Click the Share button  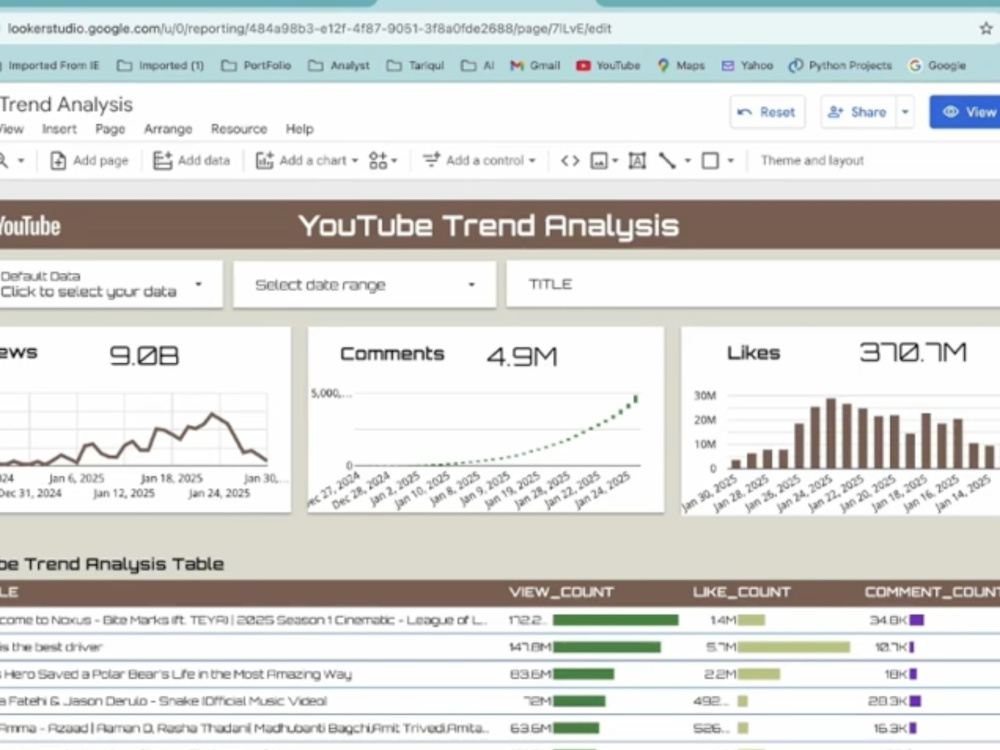click(858, 112)
